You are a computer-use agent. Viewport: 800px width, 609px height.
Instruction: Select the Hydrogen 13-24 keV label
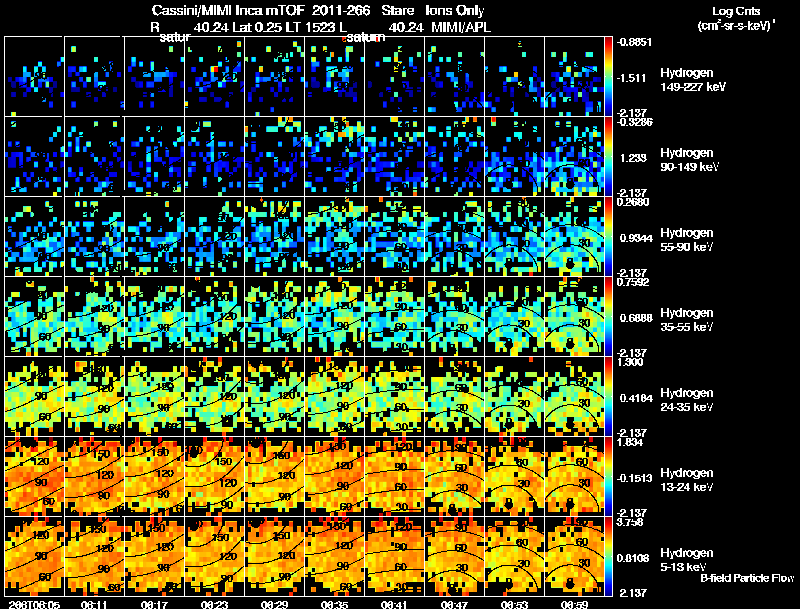click(x=687, y=480)
